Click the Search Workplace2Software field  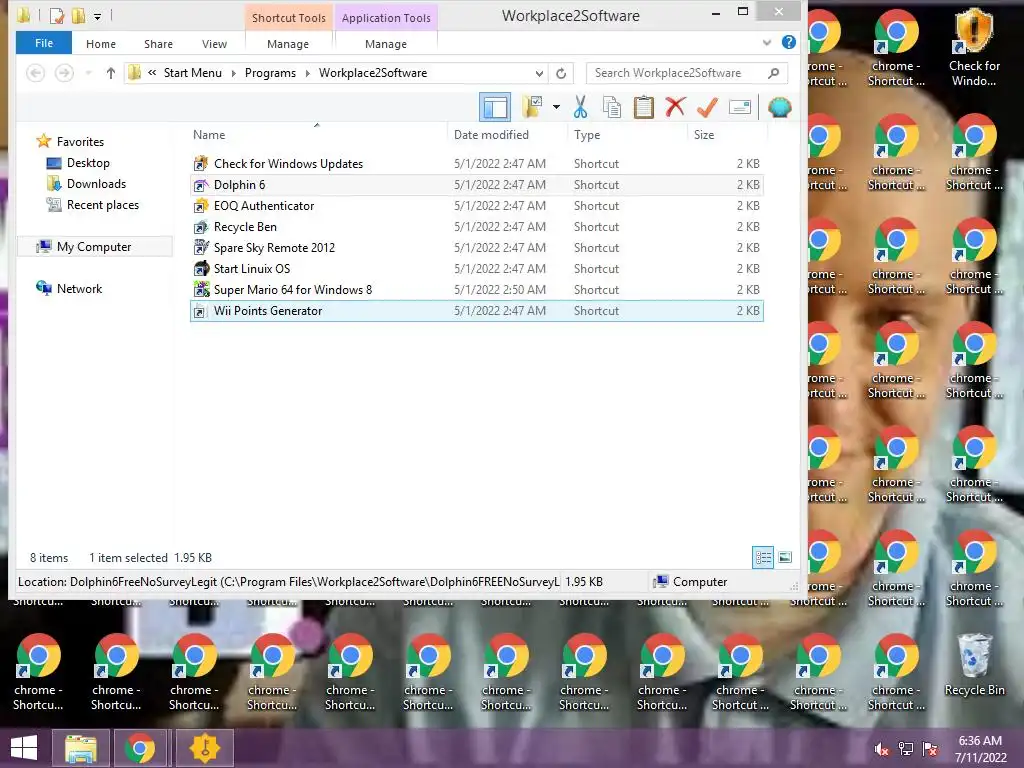tap(687, 73)
